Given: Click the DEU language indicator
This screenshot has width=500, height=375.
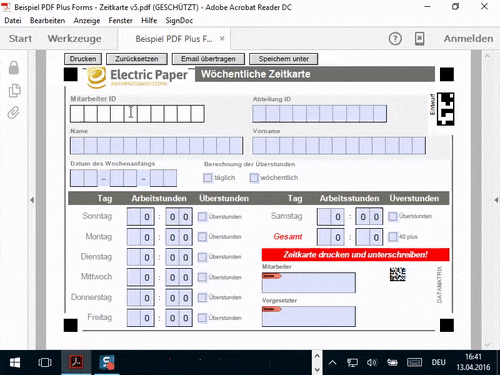Looking at the screenshot, I should pos(438,362).
